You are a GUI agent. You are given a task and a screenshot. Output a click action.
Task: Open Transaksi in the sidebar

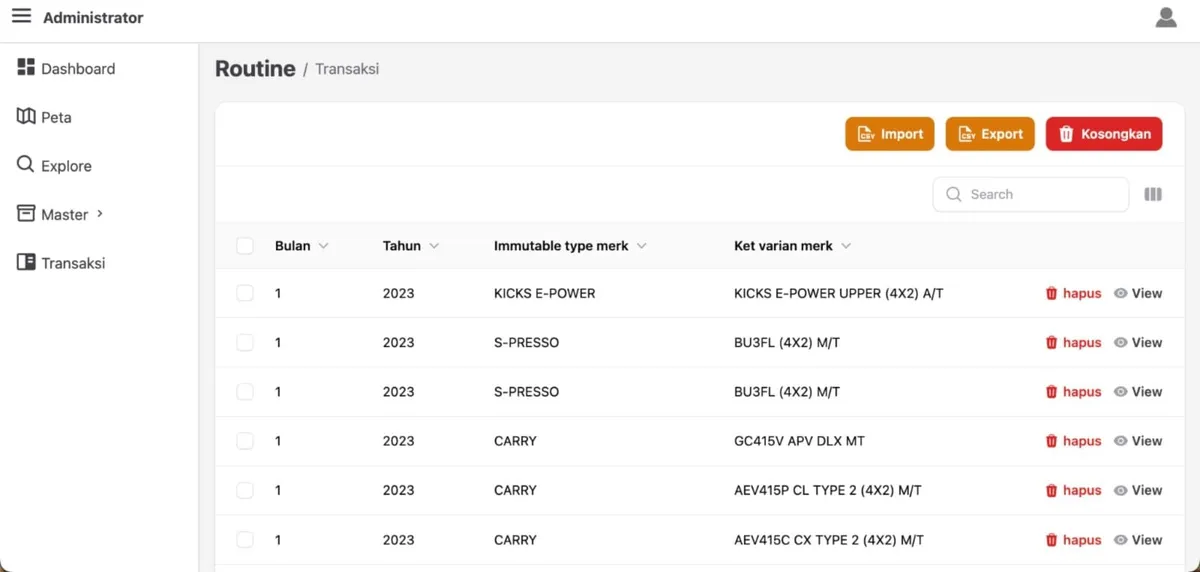(61, 263)
